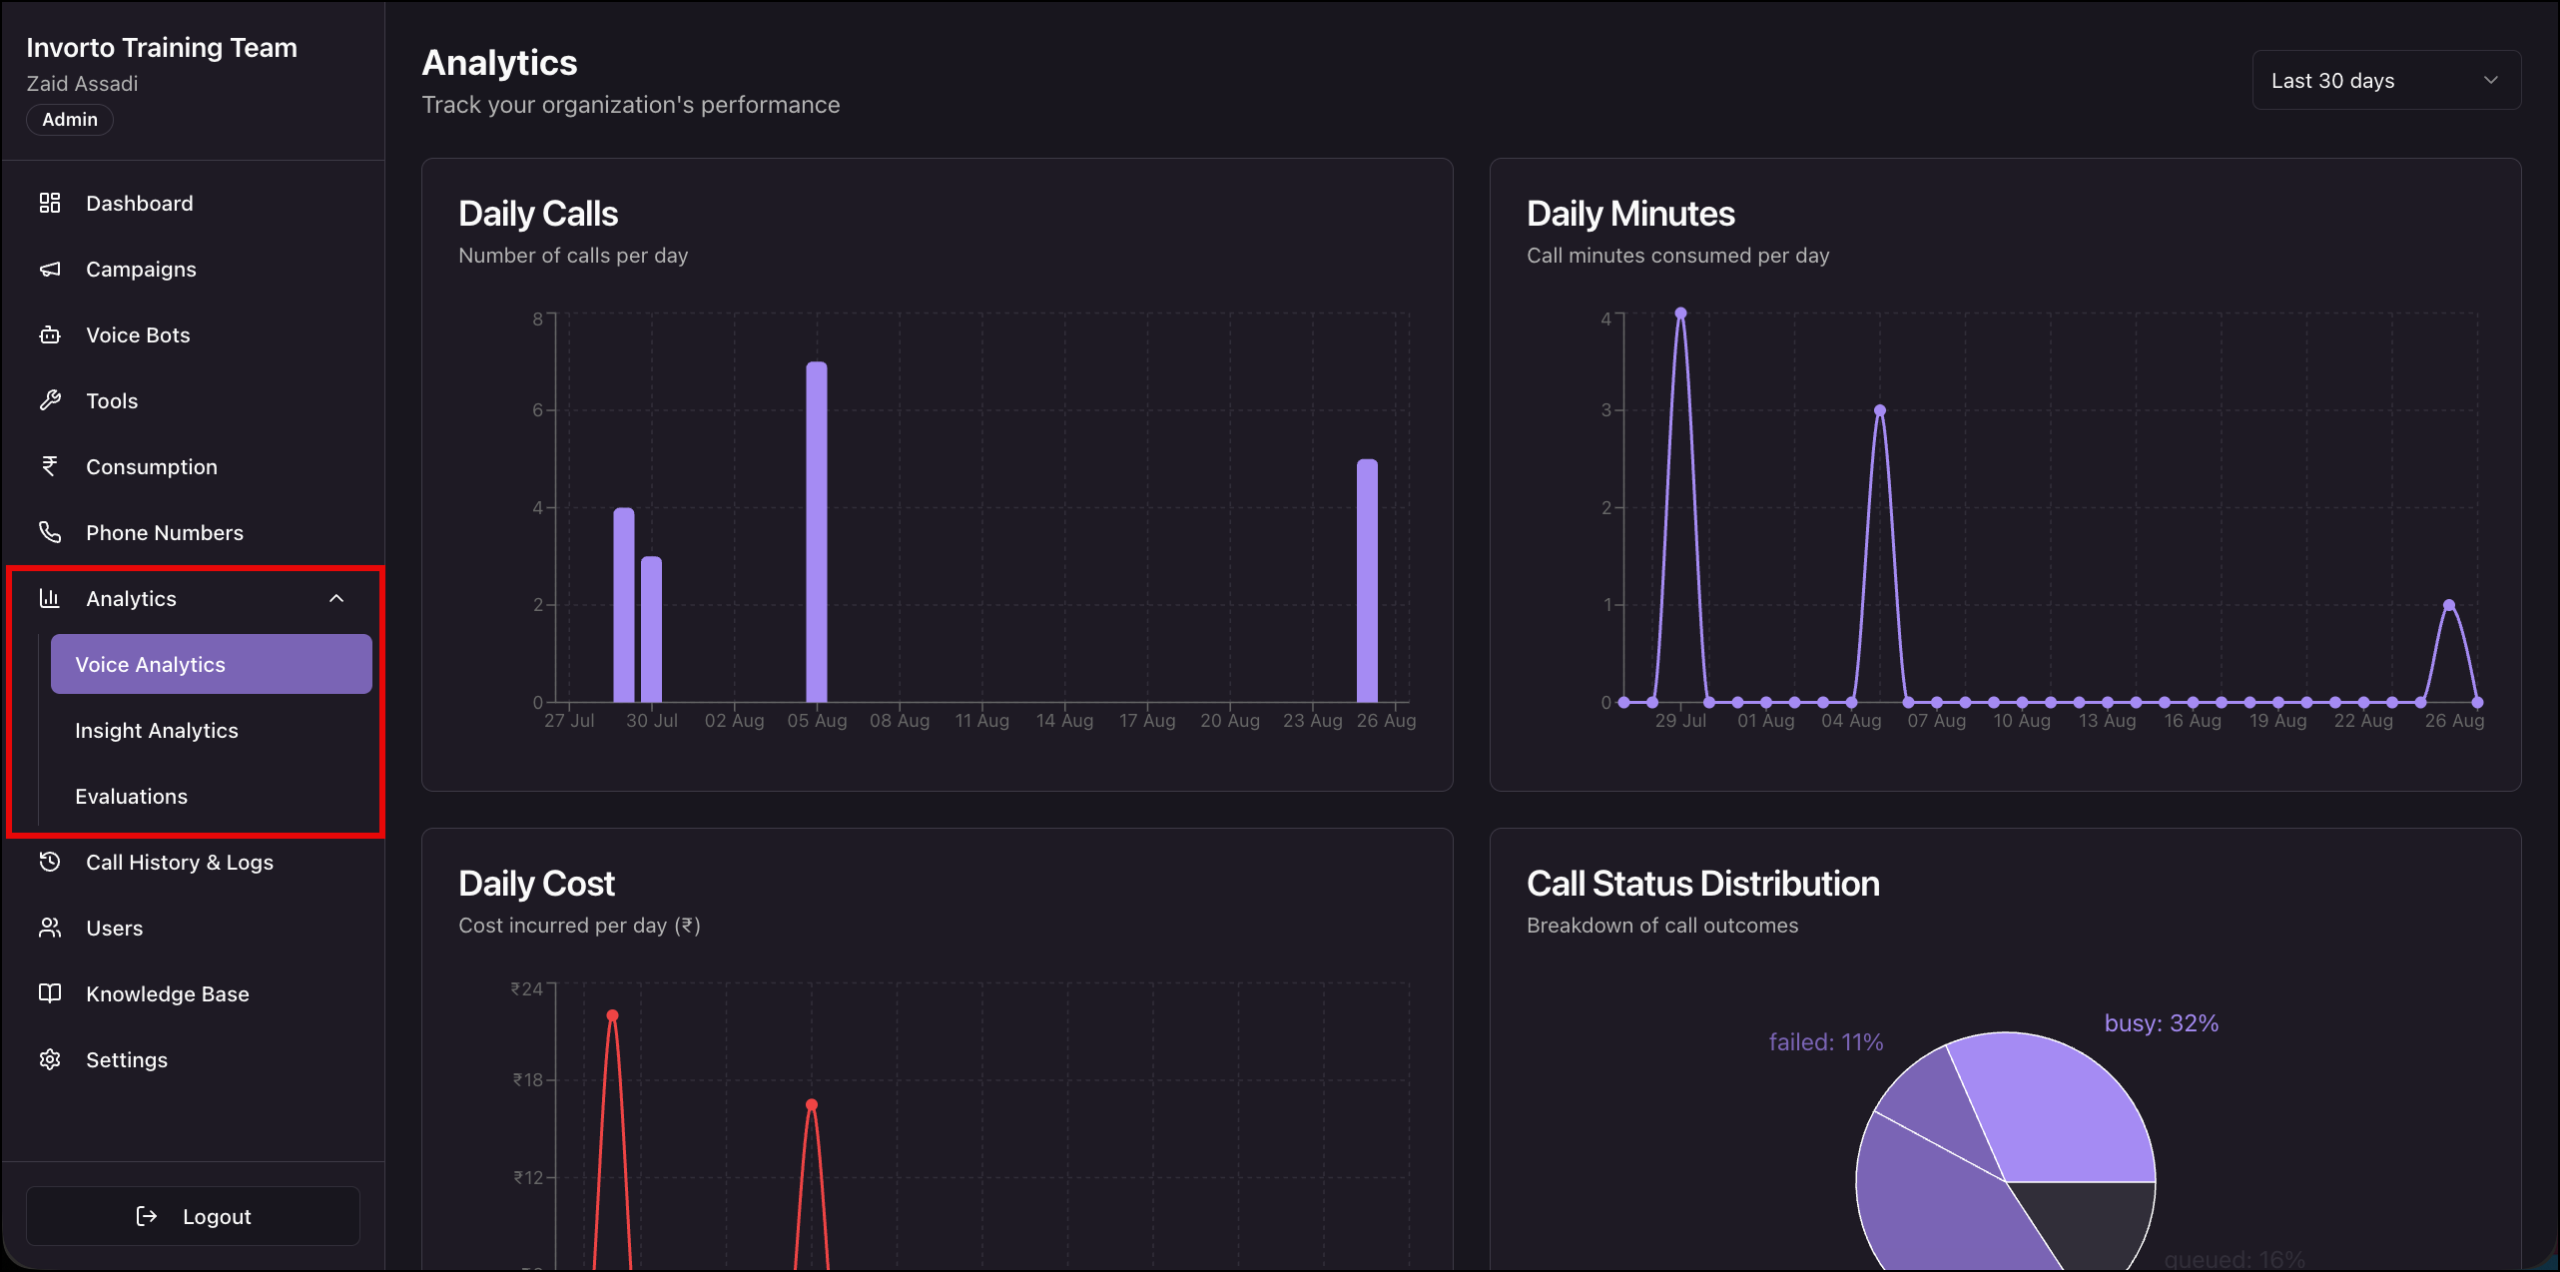
Task: Click the first Daily Calls bar before 30 Jul
Action: coord(624,605)
